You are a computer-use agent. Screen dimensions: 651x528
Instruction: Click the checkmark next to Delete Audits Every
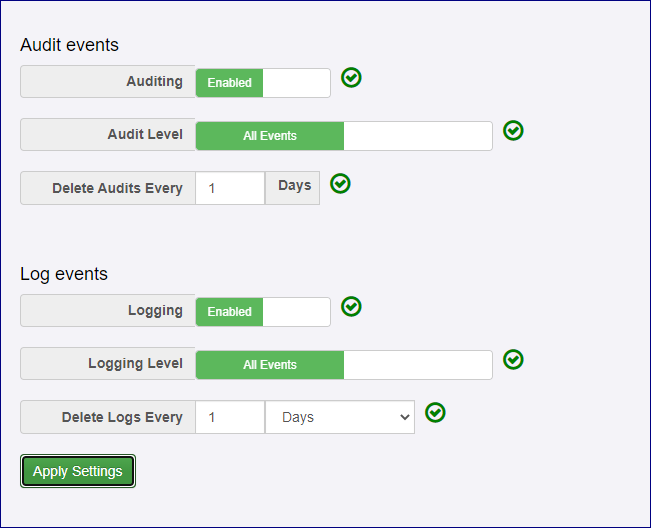point(340,184)
